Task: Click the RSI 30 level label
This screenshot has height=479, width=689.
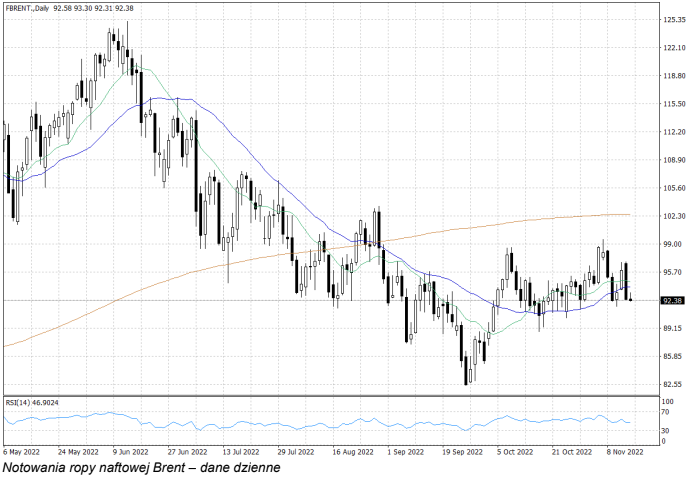Action: pos(665,431)
